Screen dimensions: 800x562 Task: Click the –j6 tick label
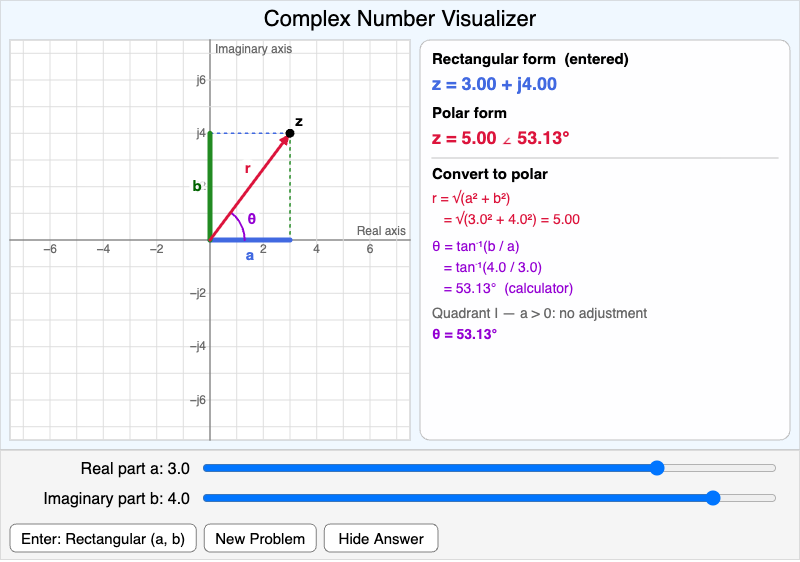(198, 400)
